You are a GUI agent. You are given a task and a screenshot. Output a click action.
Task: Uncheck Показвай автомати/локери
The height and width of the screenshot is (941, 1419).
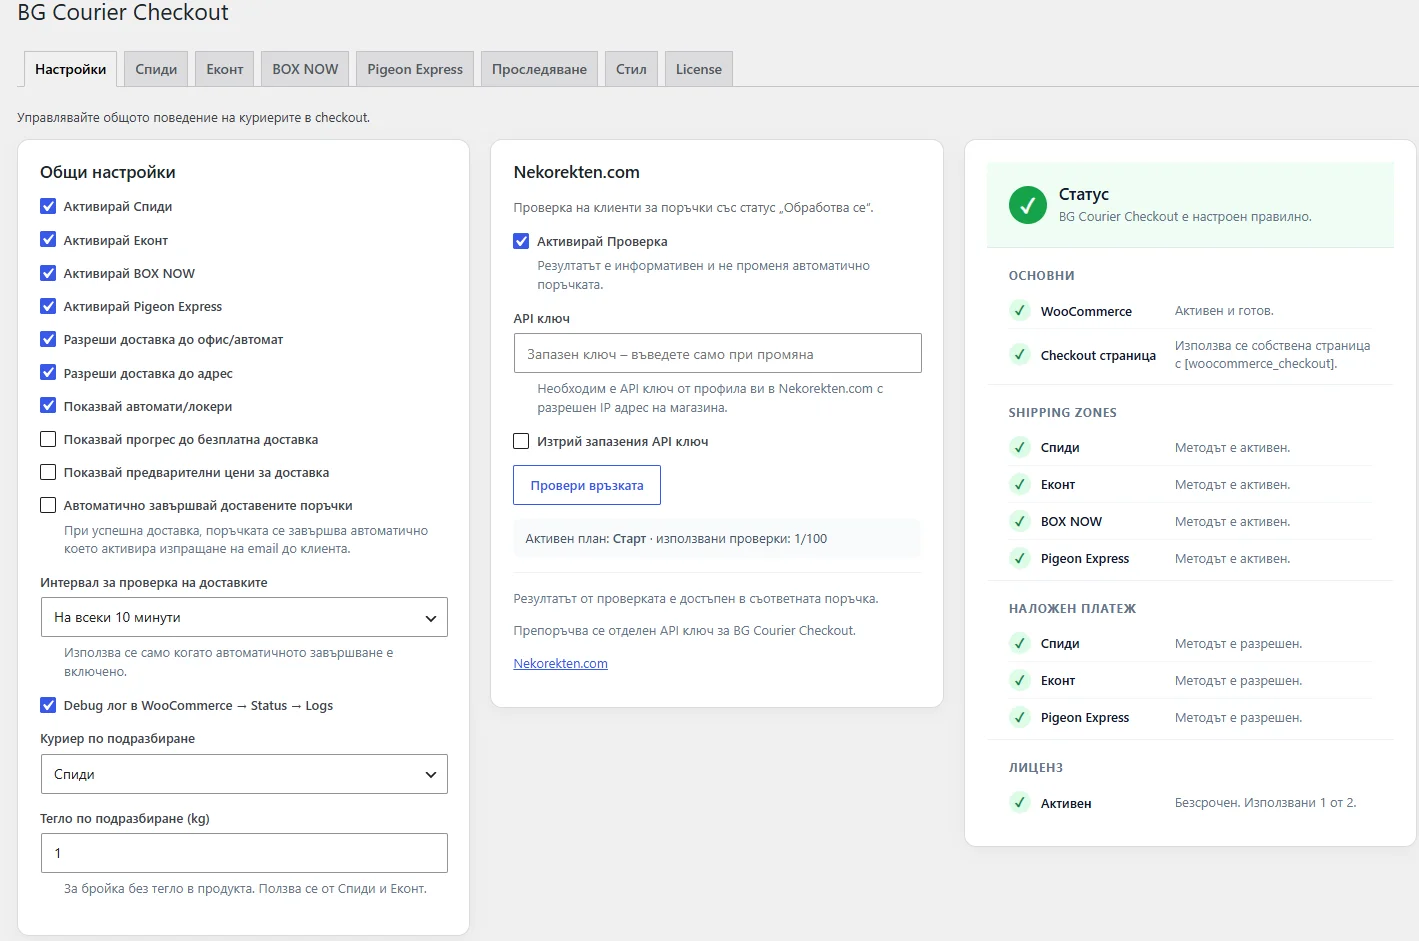(x=48, y=406)
